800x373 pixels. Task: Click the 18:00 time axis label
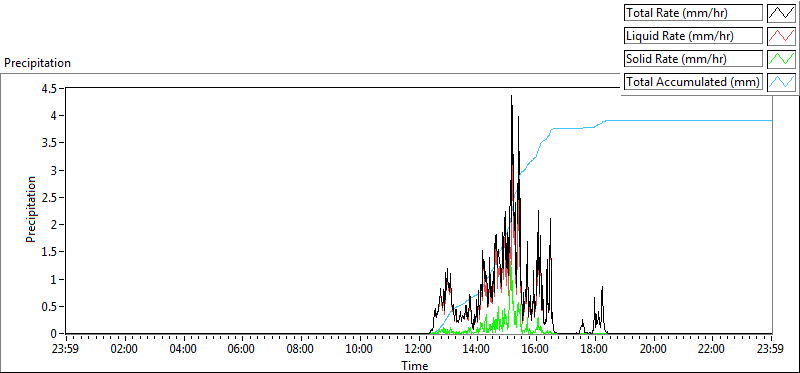595,349
